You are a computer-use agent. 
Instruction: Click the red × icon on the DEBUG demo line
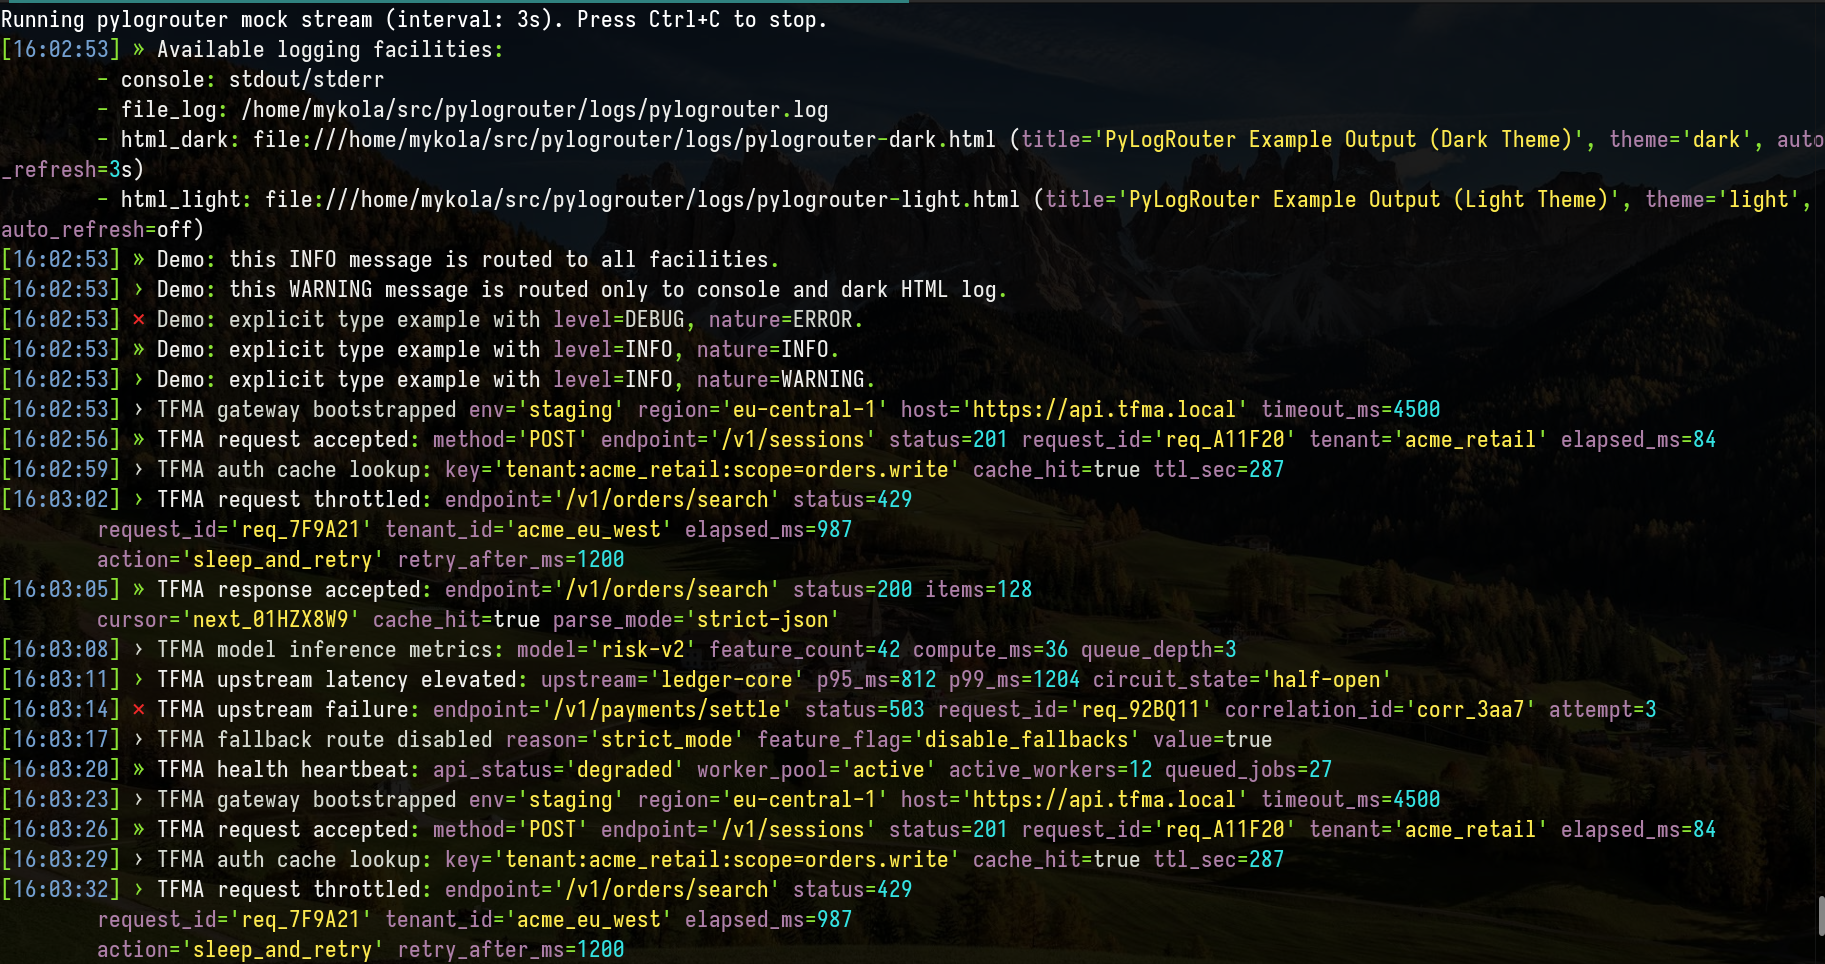(x=139, y=319)
